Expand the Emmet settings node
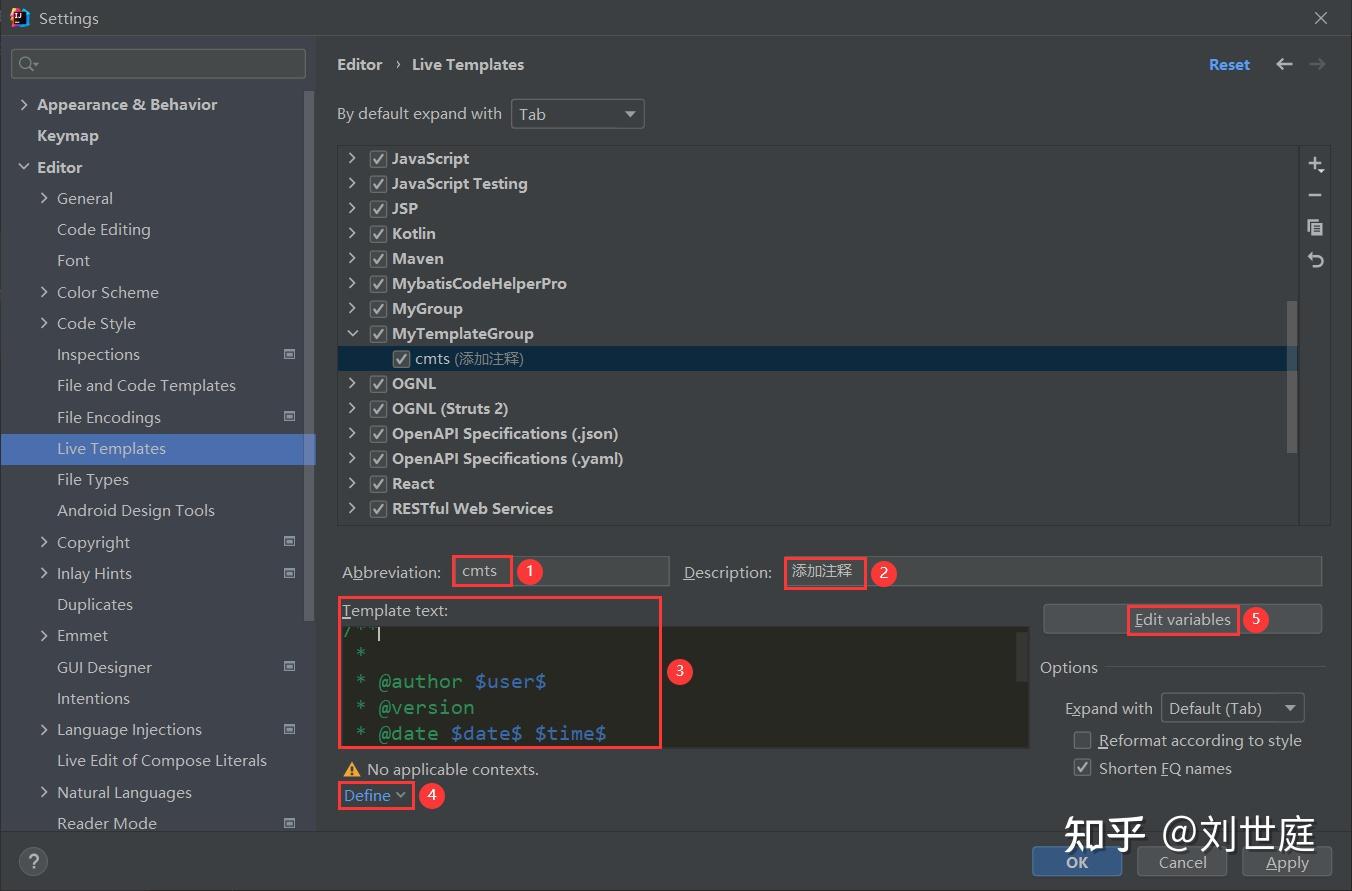This screenshot has height=891, width=1352. (x=44, y=635)
